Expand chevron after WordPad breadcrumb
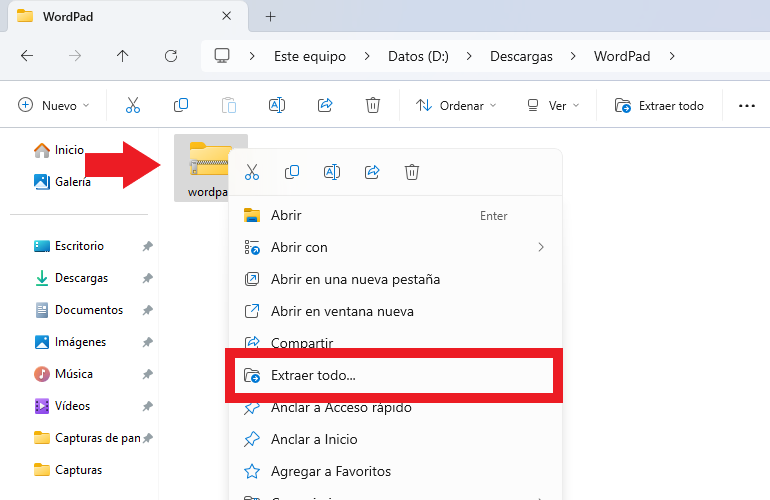Viewport: 770px width, 500px height. [672, 56]
